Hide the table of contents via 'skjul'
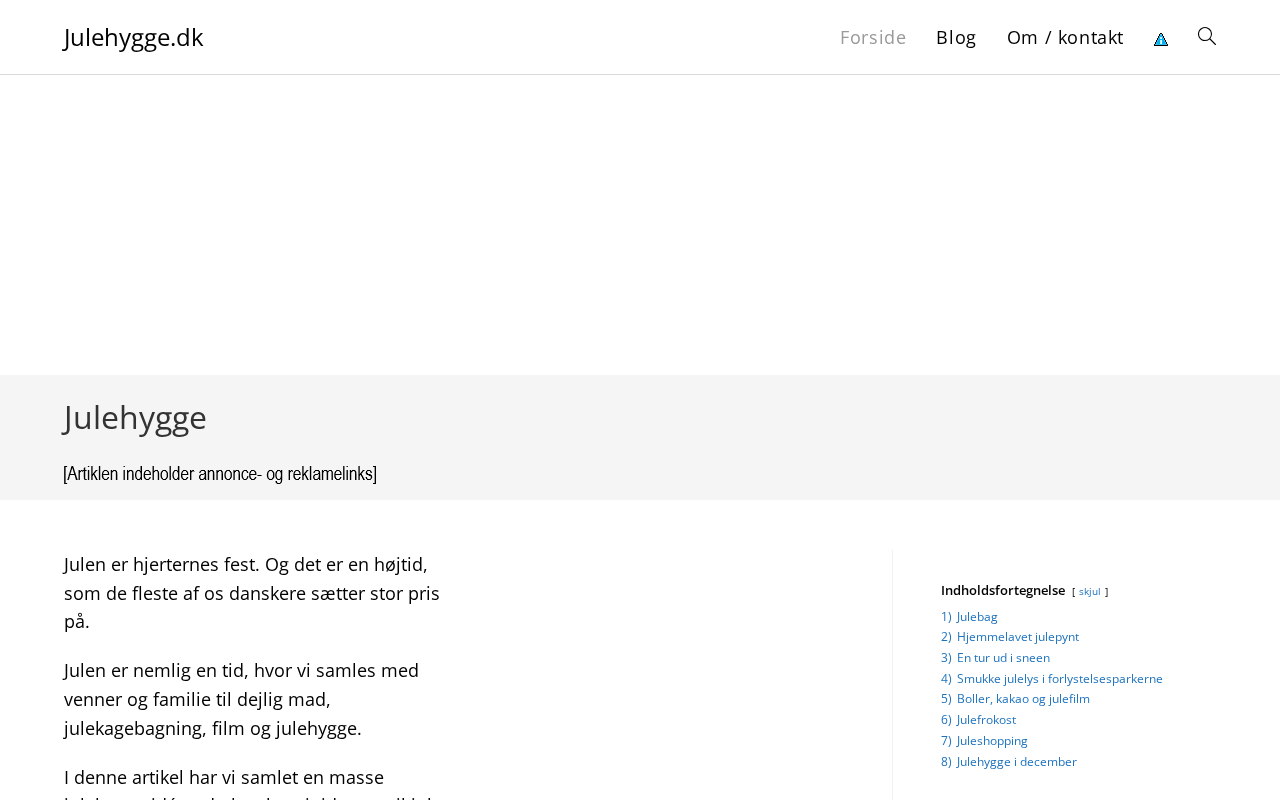This screenshot has height=800, width=1280. click(1089, 591)
